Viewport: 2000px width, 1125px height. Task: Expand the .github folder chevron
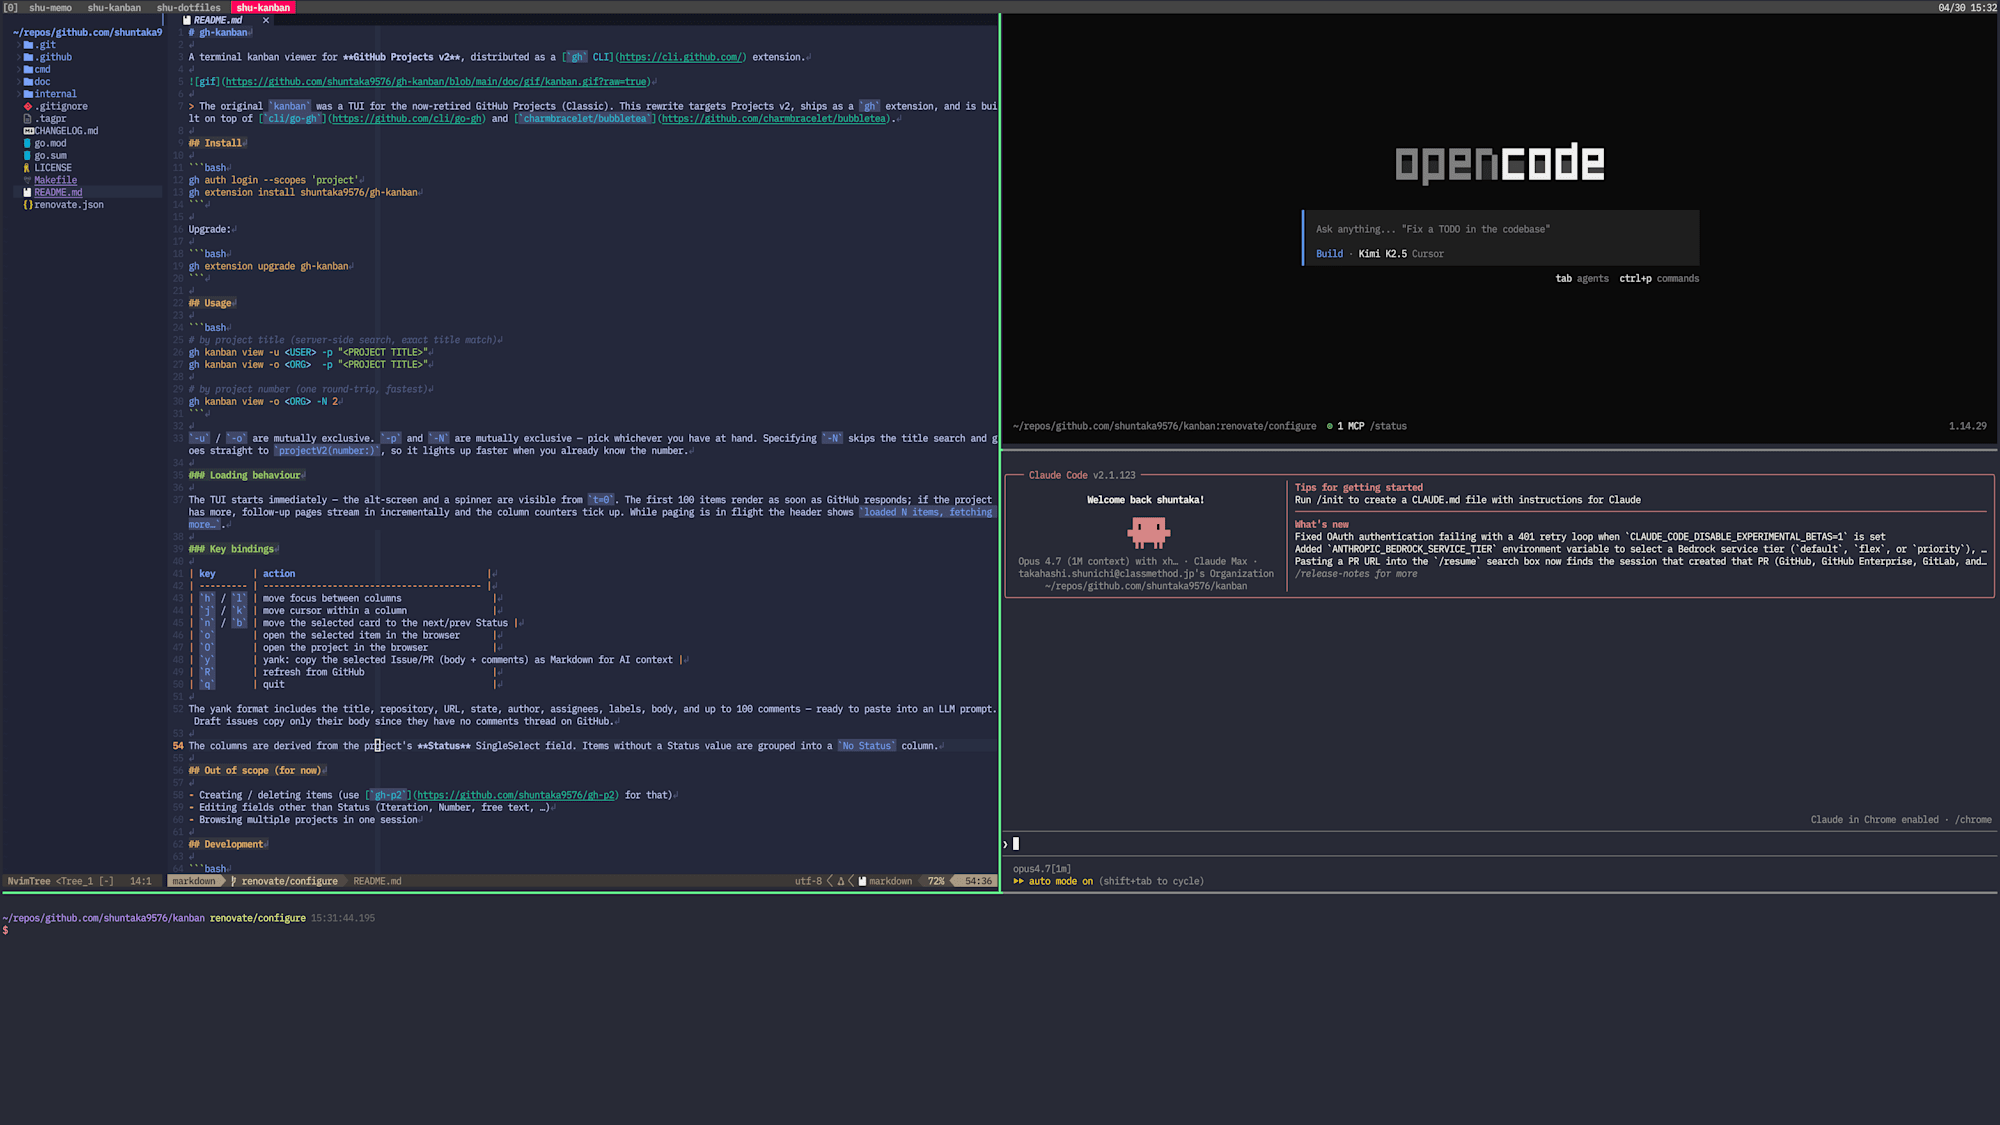pos(18,57)
